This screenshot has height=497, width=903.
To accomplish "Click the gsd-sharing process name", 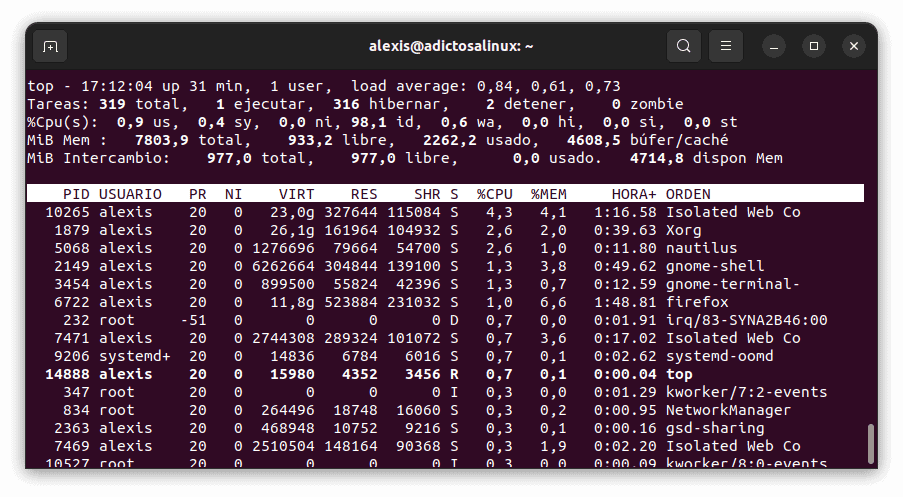I will click(x=715, y=428).
